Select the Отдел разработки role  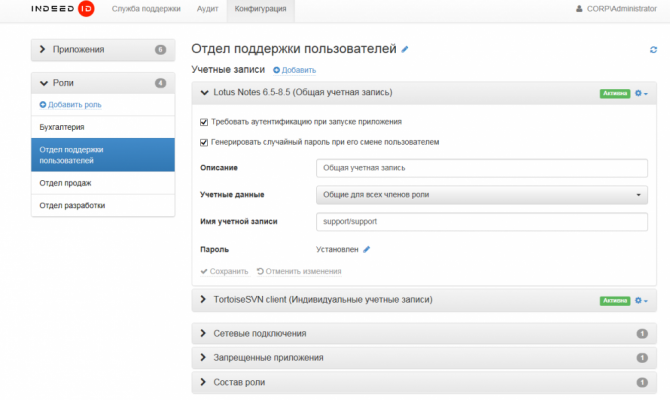tap(103, 206)
